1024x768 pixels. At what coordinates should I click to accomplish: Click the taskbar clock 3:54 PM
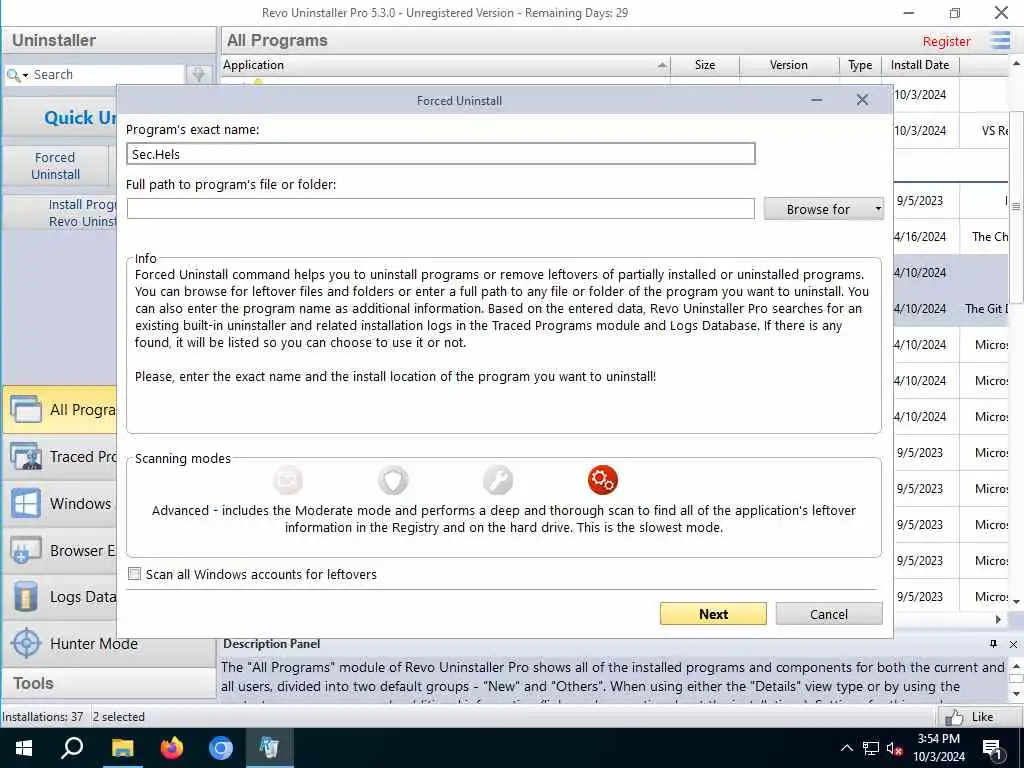point(938,739)
